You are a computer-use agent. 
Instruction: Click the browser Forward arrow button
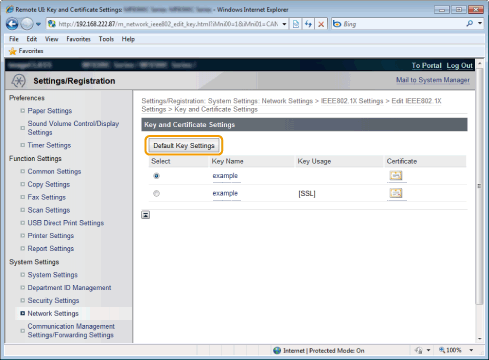27,24
